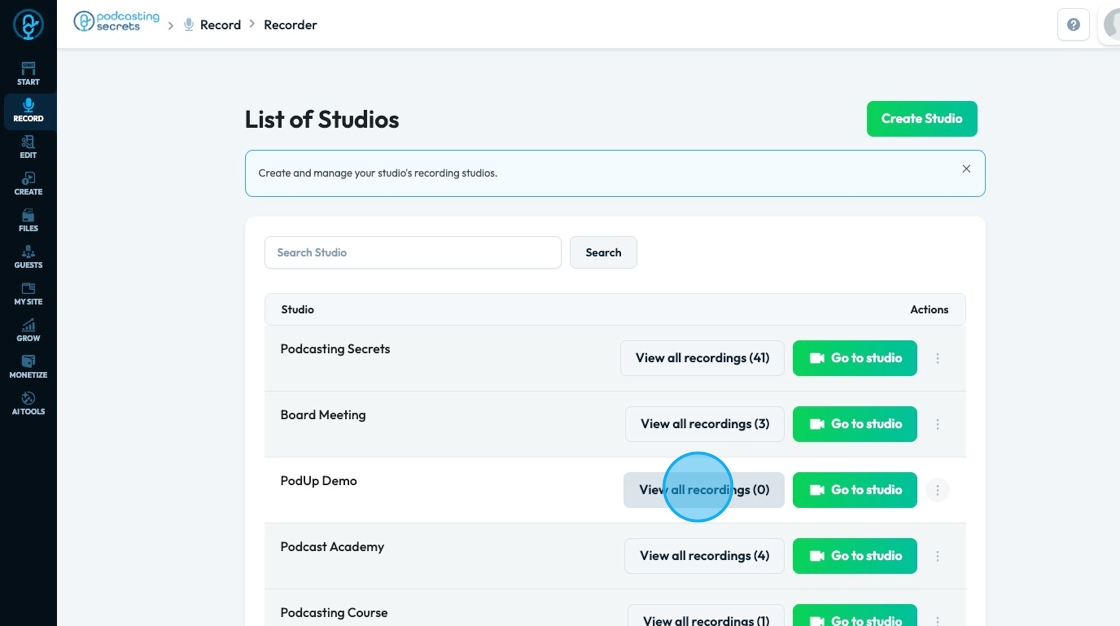The image size is (1120, 626).
Task: Expand the three-dot menu for PodUp Demo
Action: tap(937, 490)
